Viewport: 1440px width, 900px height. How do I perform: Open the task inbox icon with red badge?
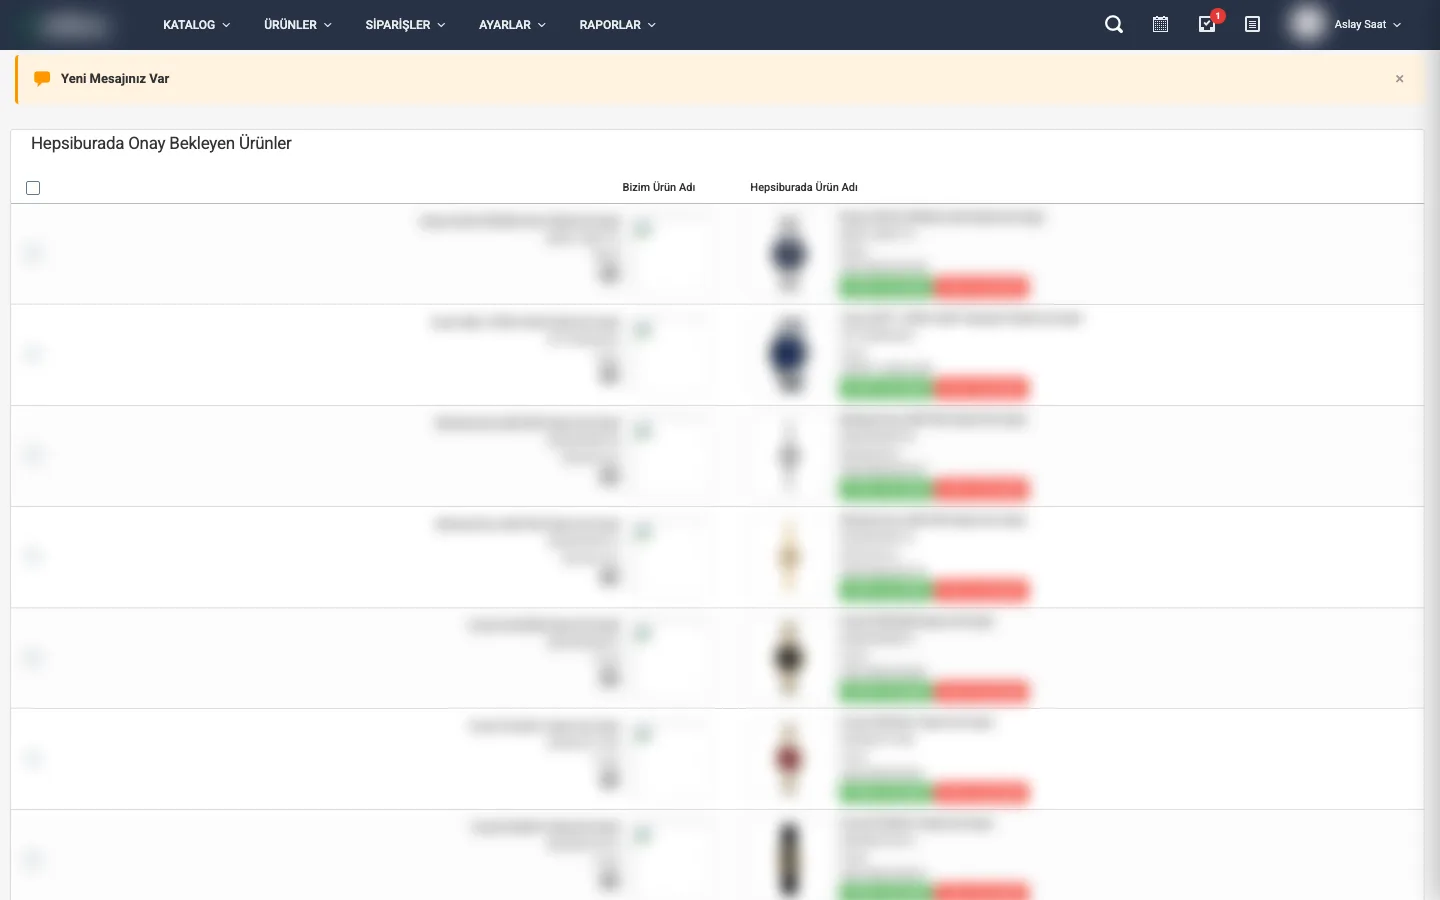tap(1207, 25)
